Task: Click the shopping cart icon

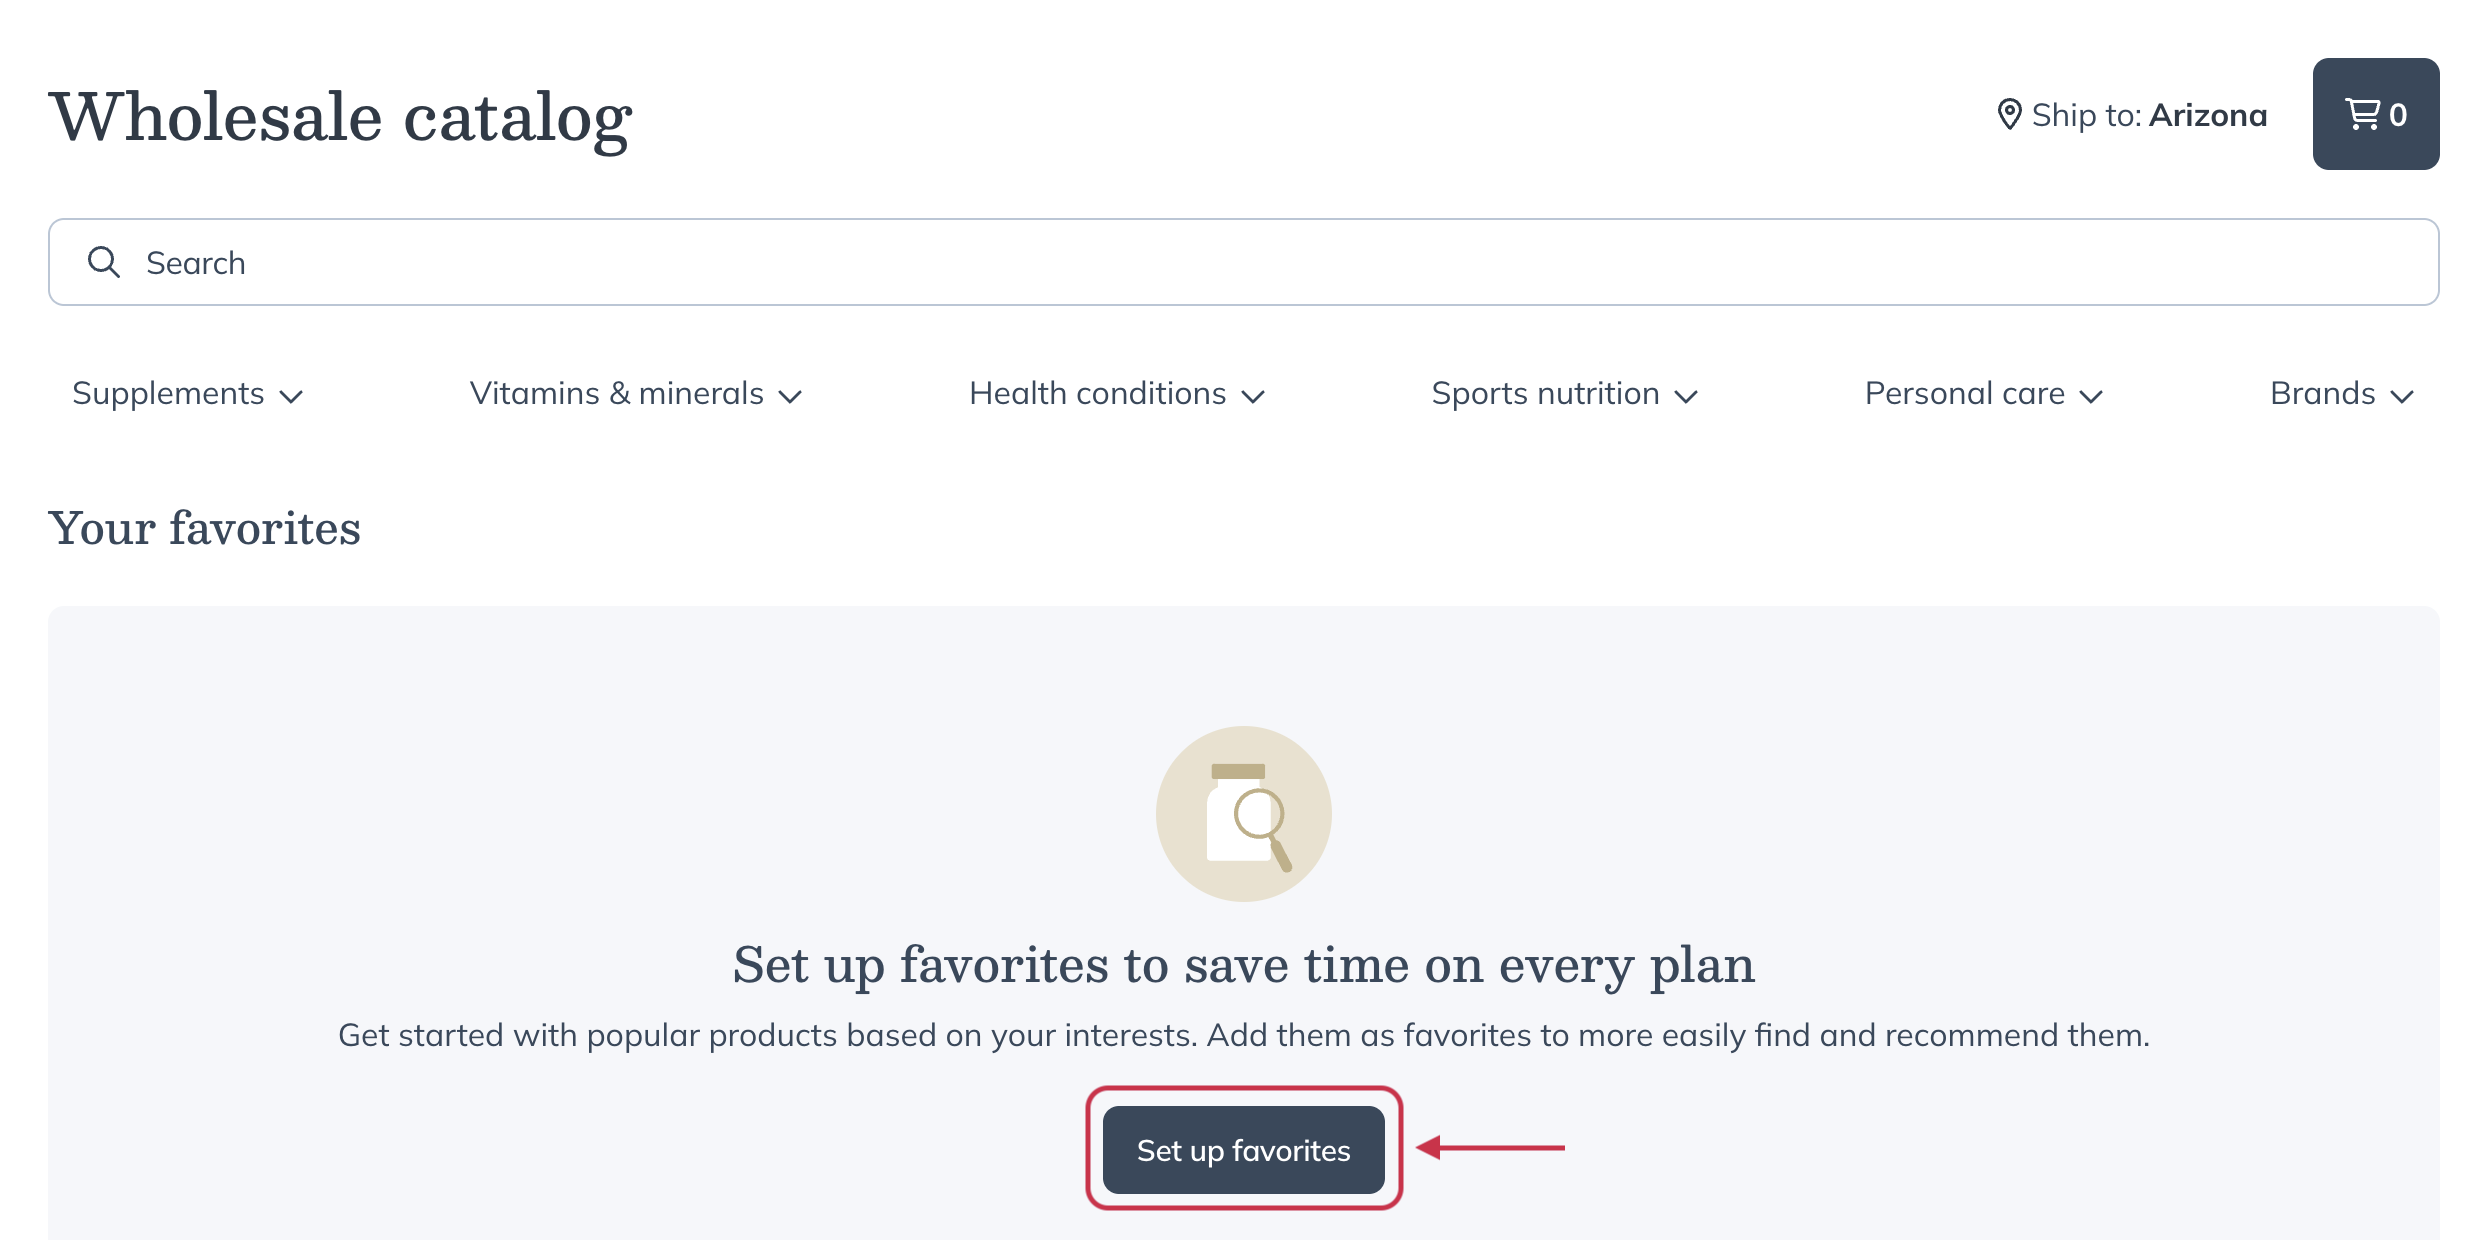Action: click(x=2363, y=113)
